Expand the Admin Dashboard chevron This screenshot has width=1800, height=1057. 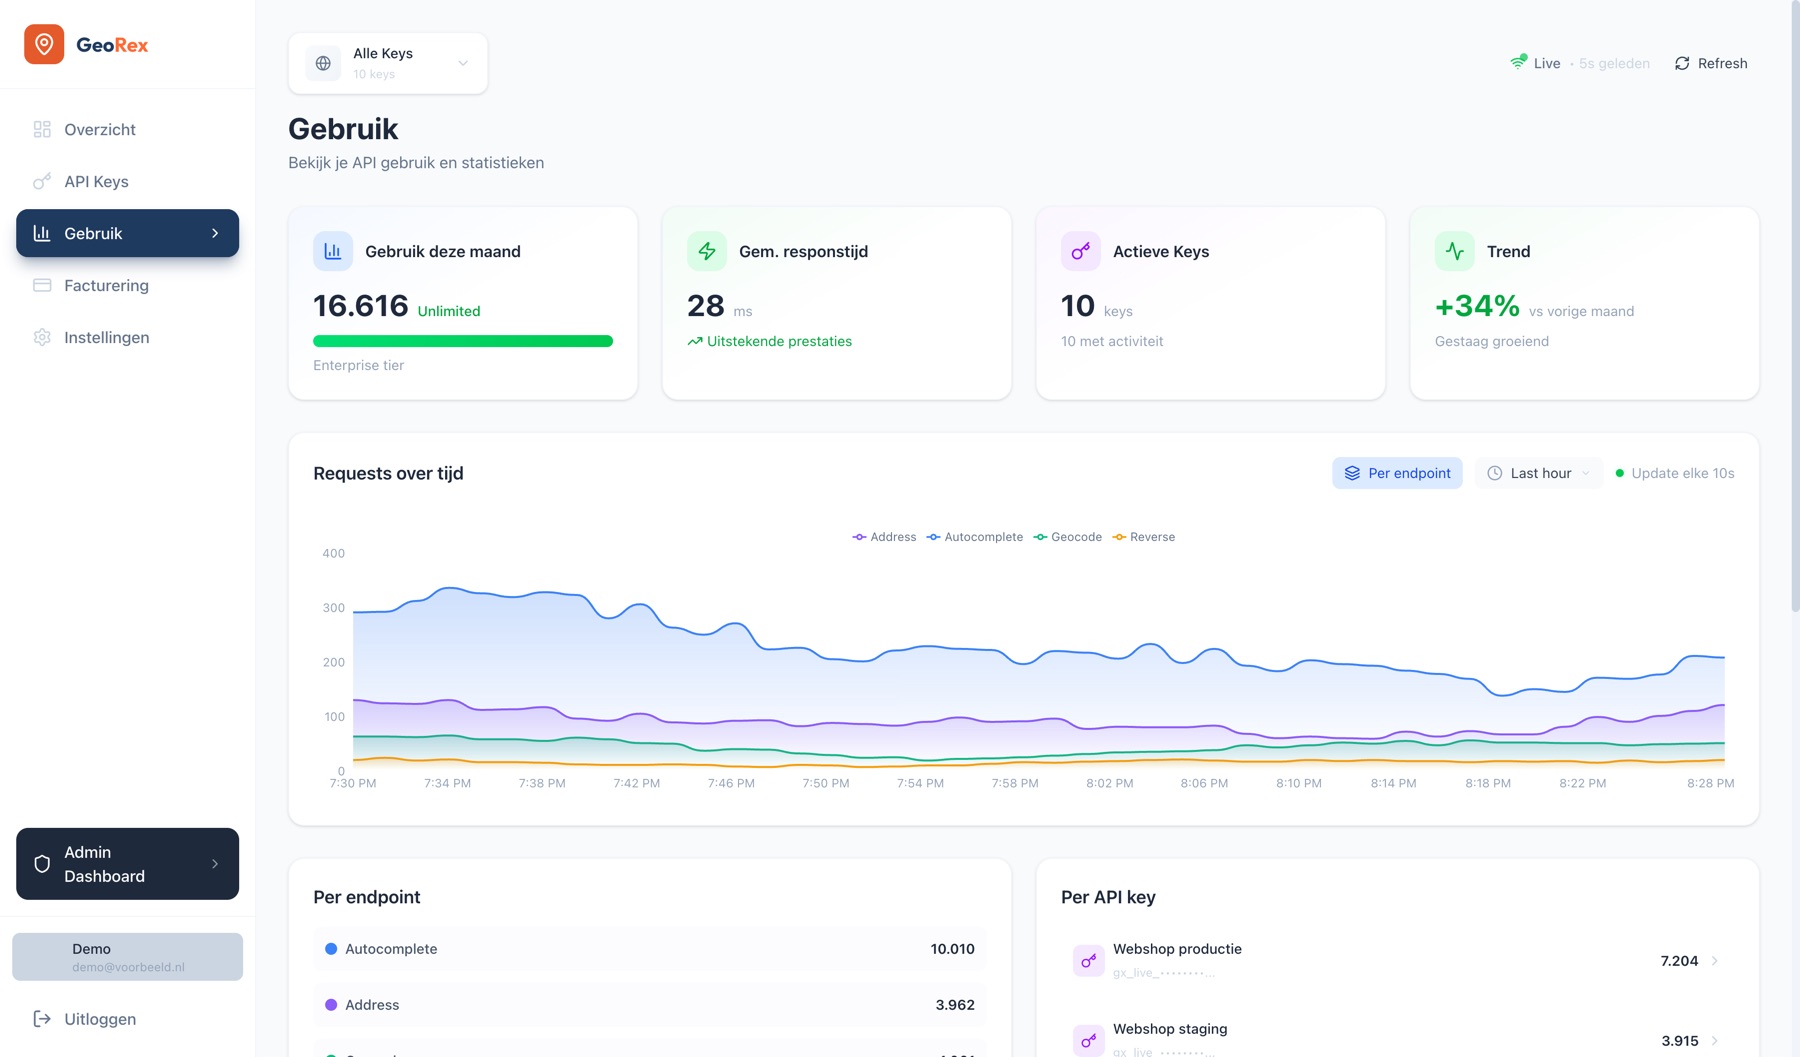coord(215,864)
